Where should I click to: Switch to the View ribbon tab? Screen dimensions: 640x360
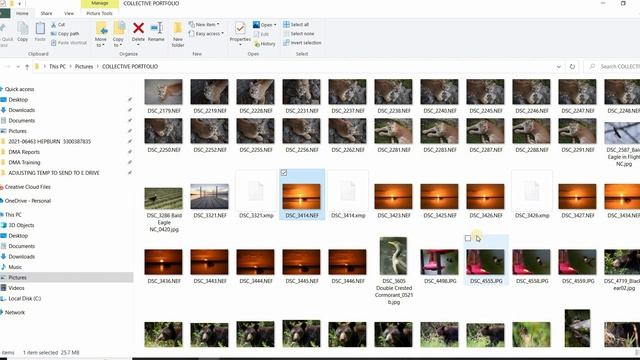pos(69,13)
